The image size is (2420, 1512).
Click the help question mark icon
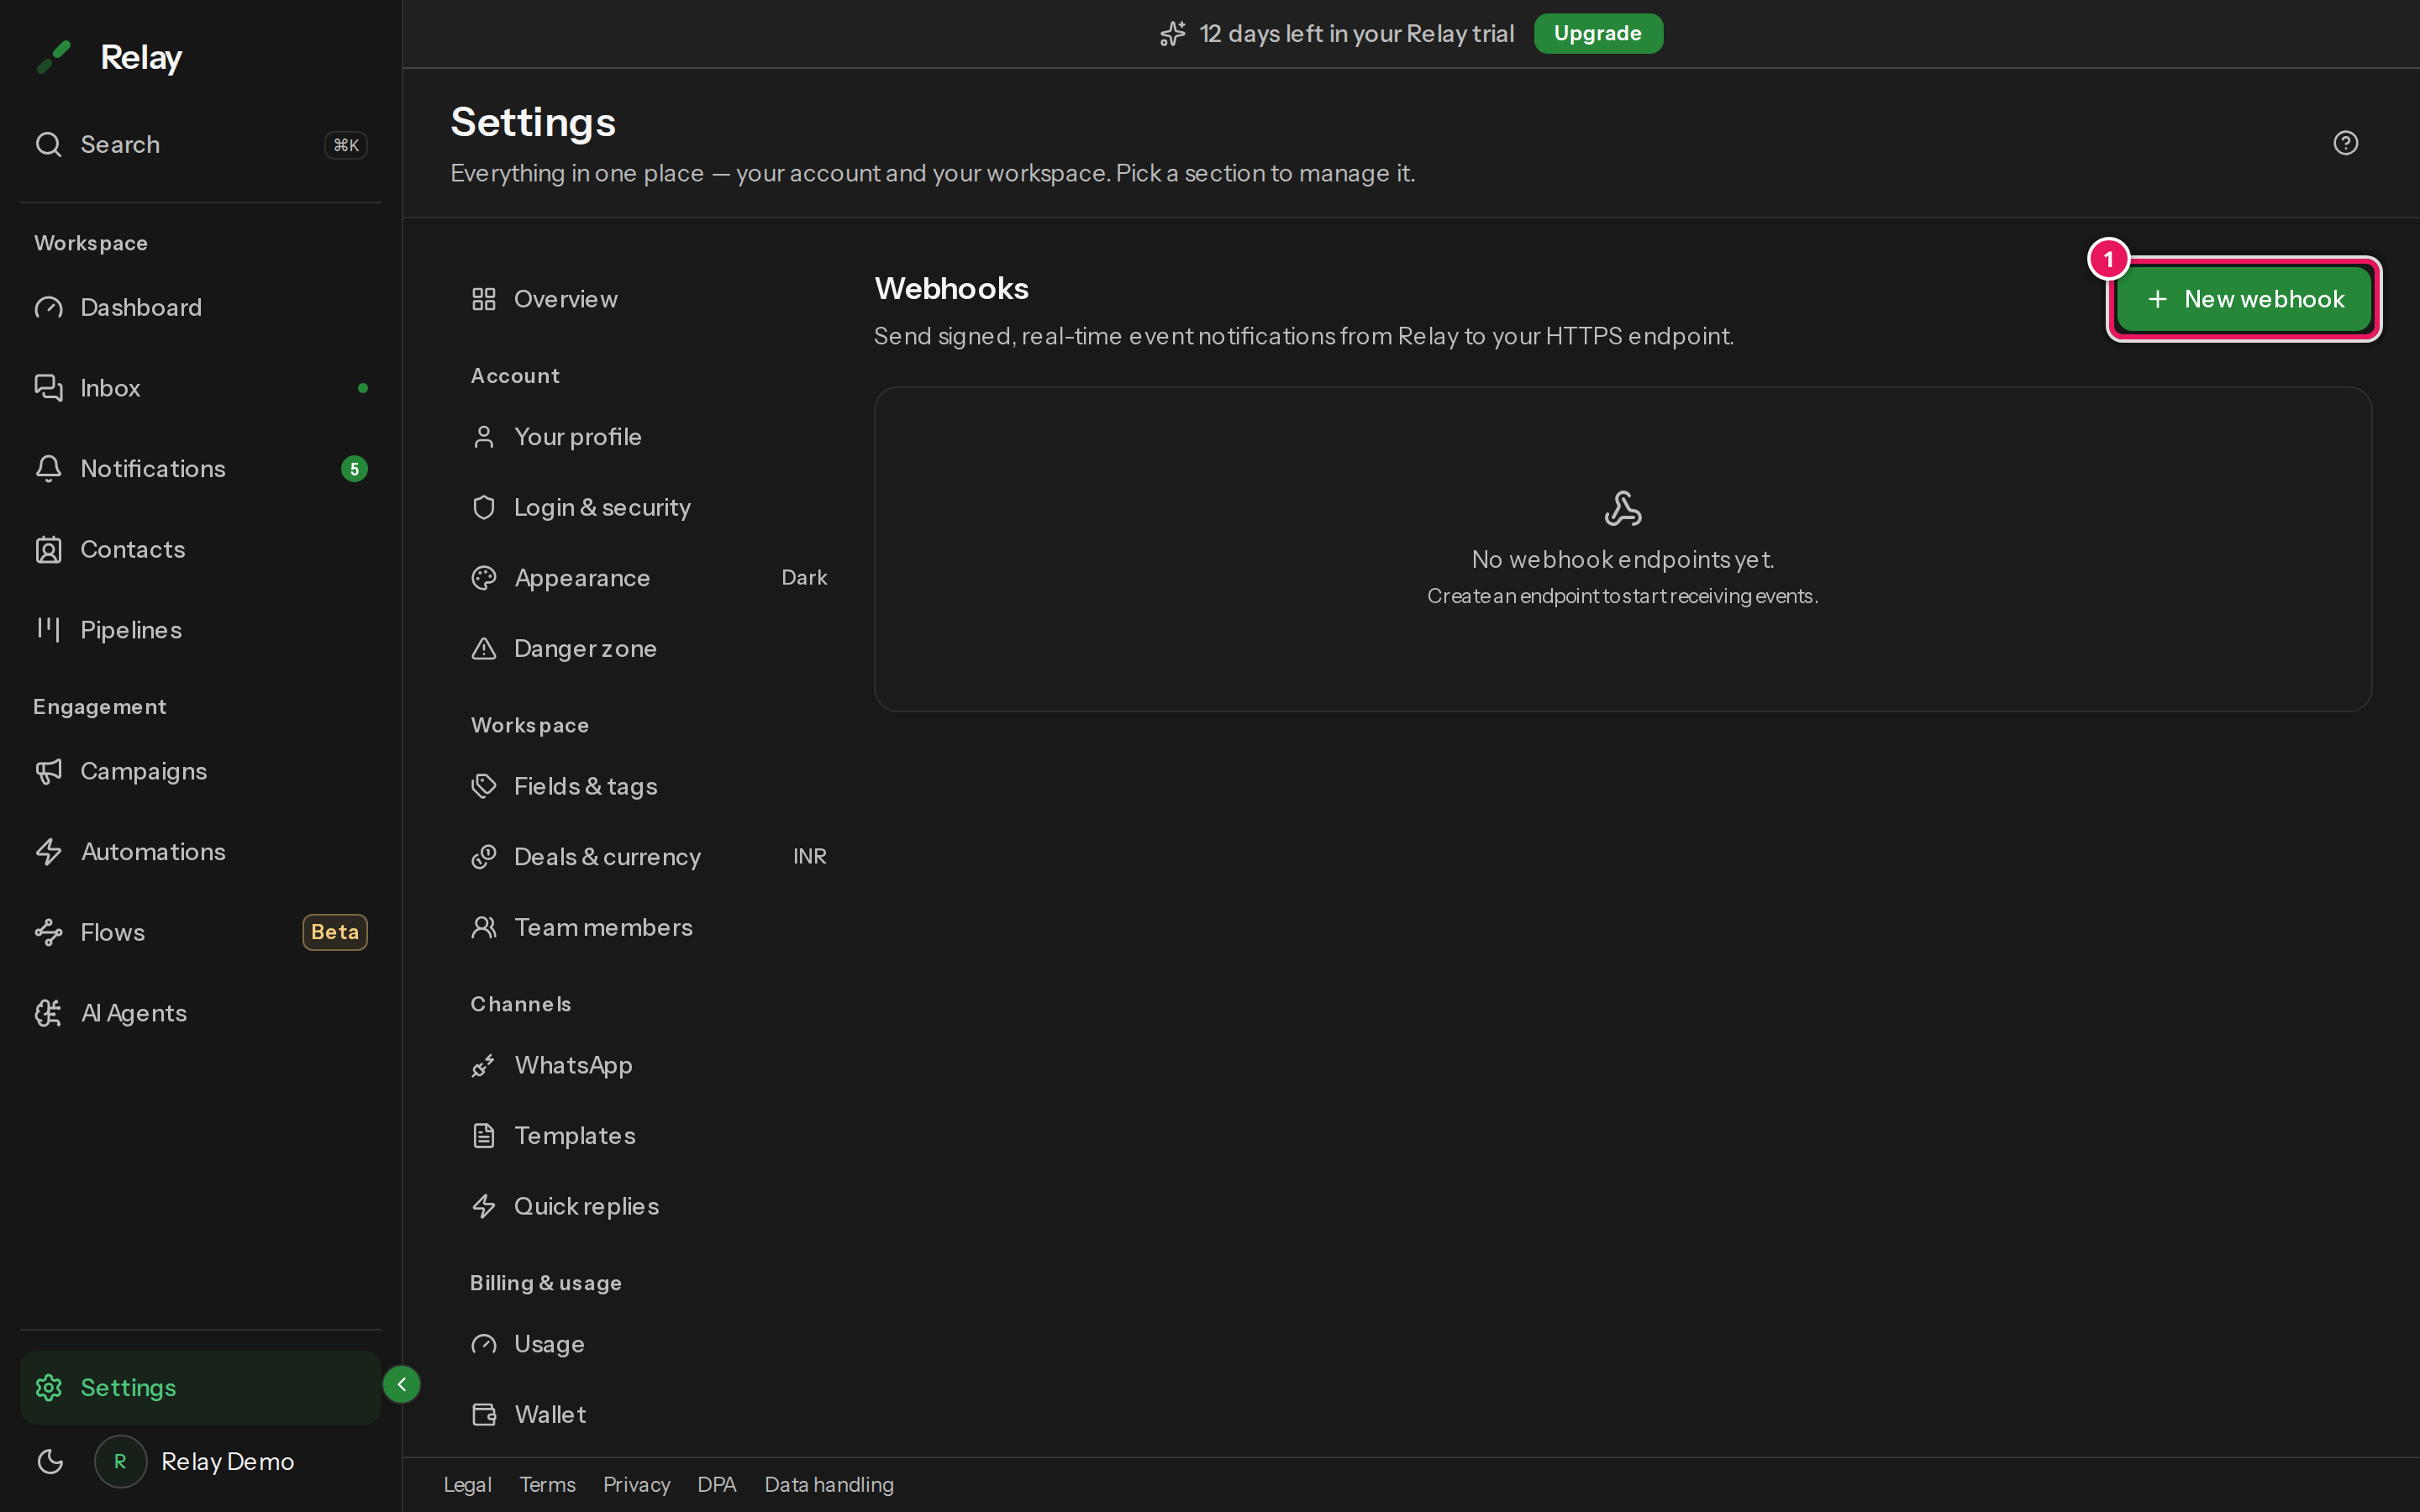pos(2345,143)
